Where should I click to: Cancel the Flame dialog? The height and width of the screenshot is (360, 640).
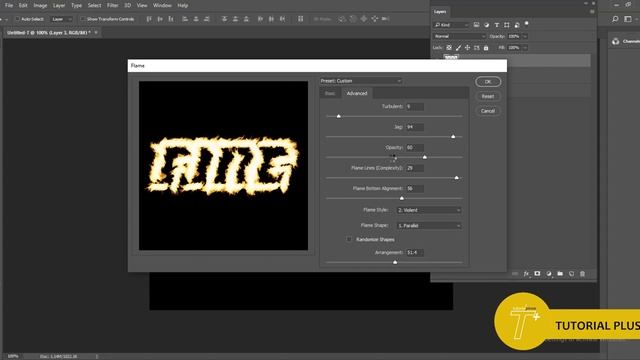click(488, 111)
